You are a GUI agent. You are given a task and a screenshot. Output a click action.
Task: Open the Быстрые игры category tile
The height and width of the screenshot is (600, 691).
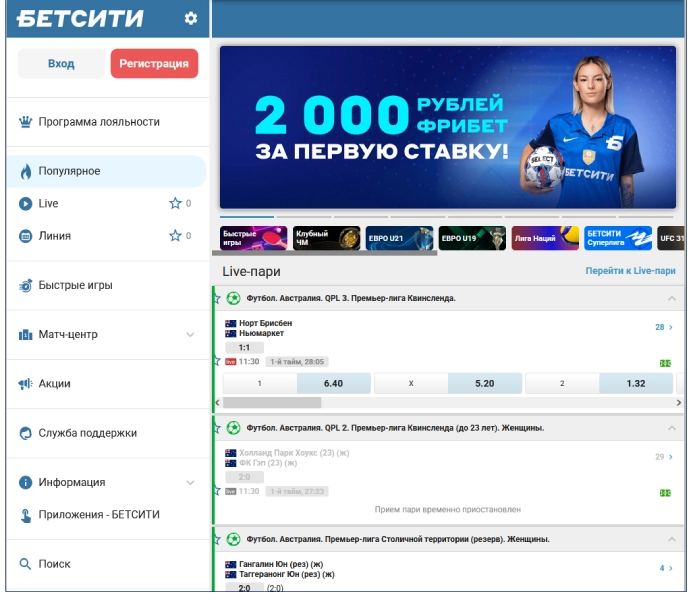click(253, 238)
